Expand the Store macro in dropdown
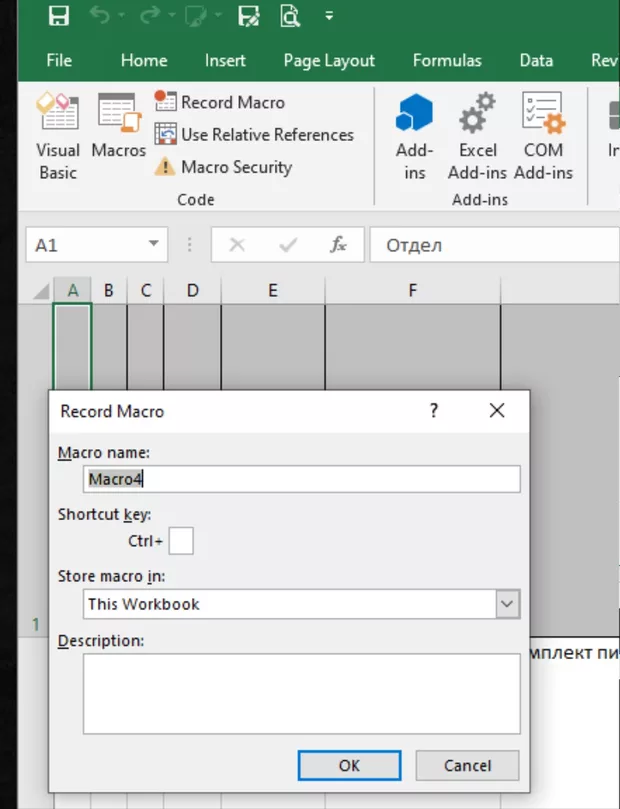 (x=508, y=604)
